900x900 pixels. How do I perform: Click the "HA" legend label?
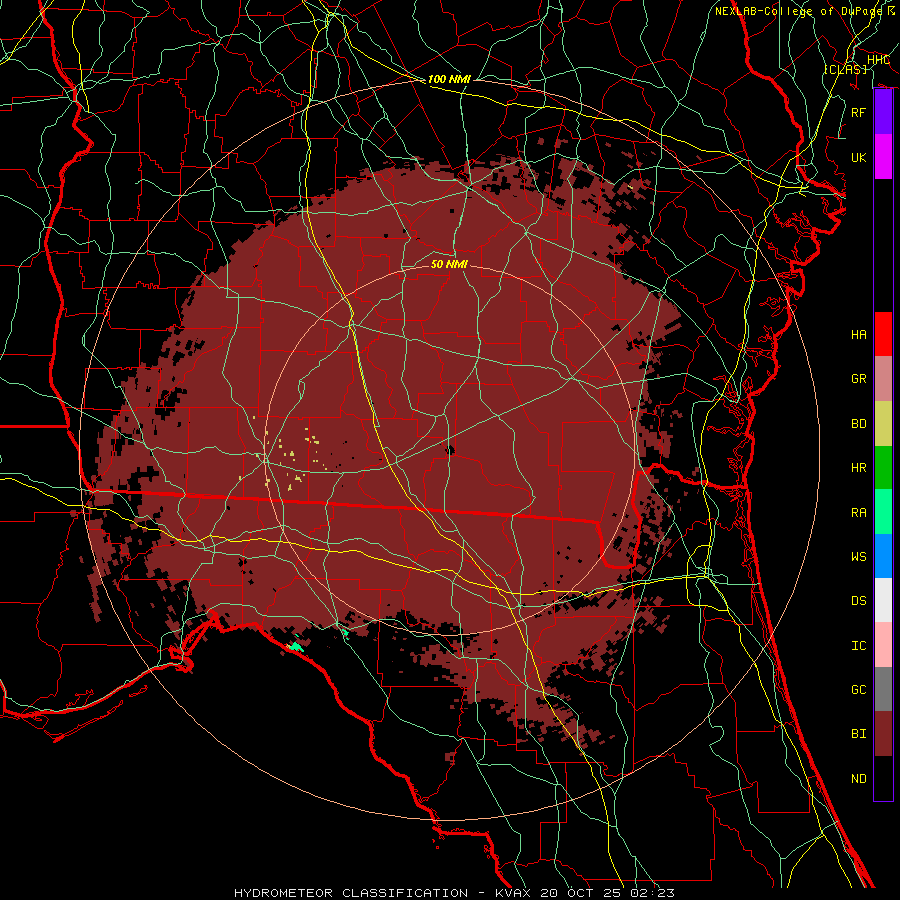click(x=859, y=335)
